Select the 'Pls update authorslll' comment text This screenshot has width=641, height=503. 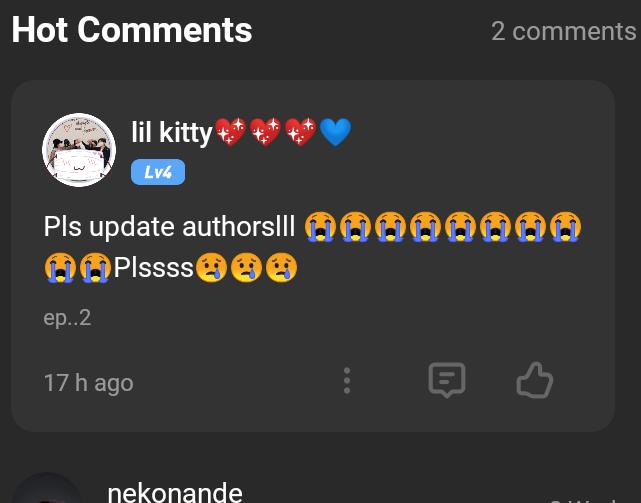point(169,226)
